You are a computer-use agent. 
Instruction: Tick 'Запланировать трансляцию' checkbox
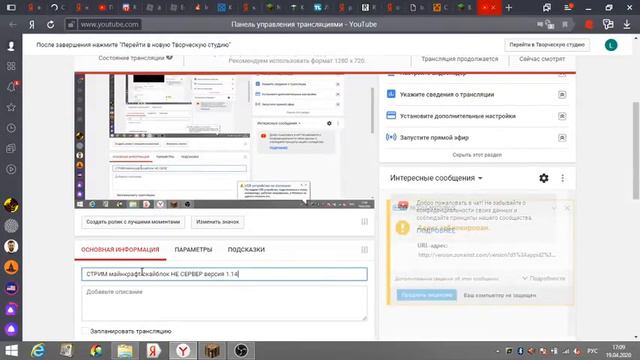click(x=85, y=331)
